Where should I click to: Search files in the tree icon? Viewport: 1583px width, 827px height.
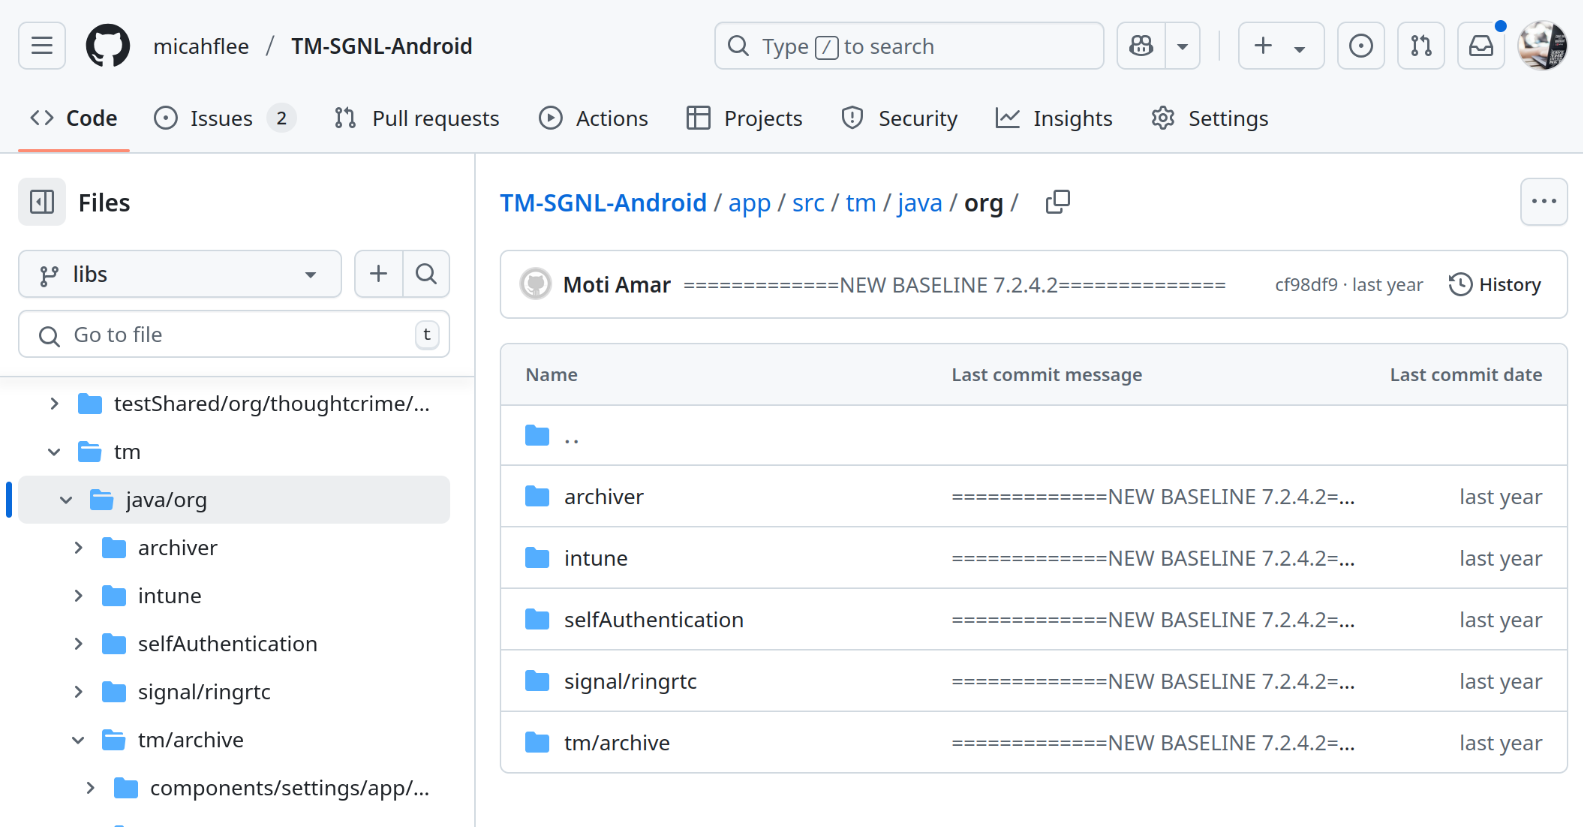(426, 274)
